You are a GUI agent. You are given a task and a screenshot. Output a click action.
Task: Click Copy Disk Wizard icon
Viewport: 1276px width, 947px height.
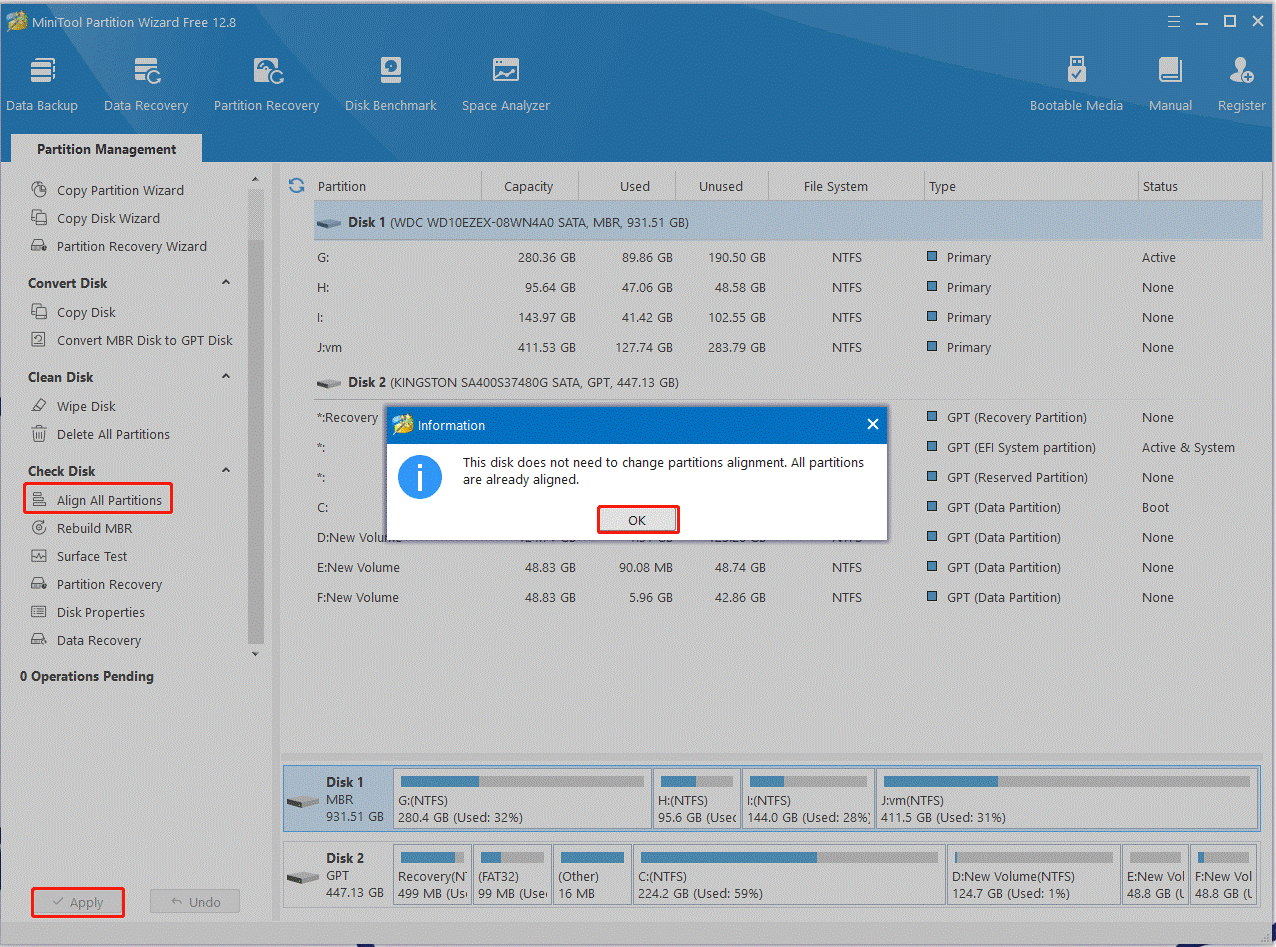(39, 218)
